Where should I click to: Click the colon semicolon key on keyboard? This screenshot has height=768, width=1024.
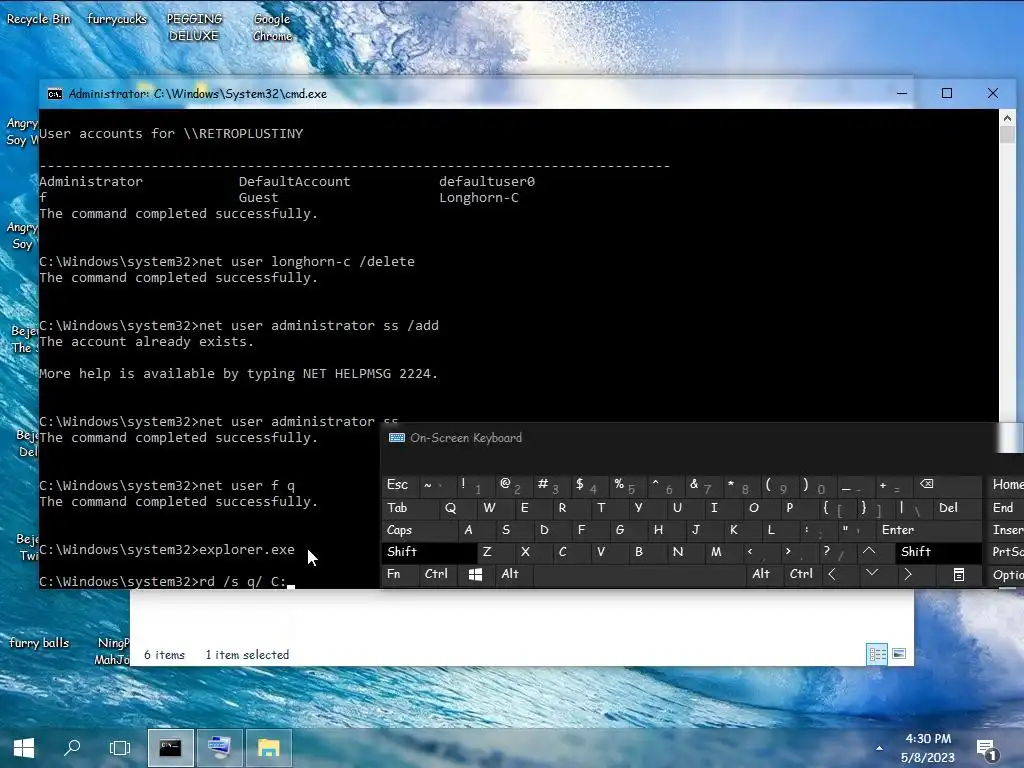coord(815,530)
